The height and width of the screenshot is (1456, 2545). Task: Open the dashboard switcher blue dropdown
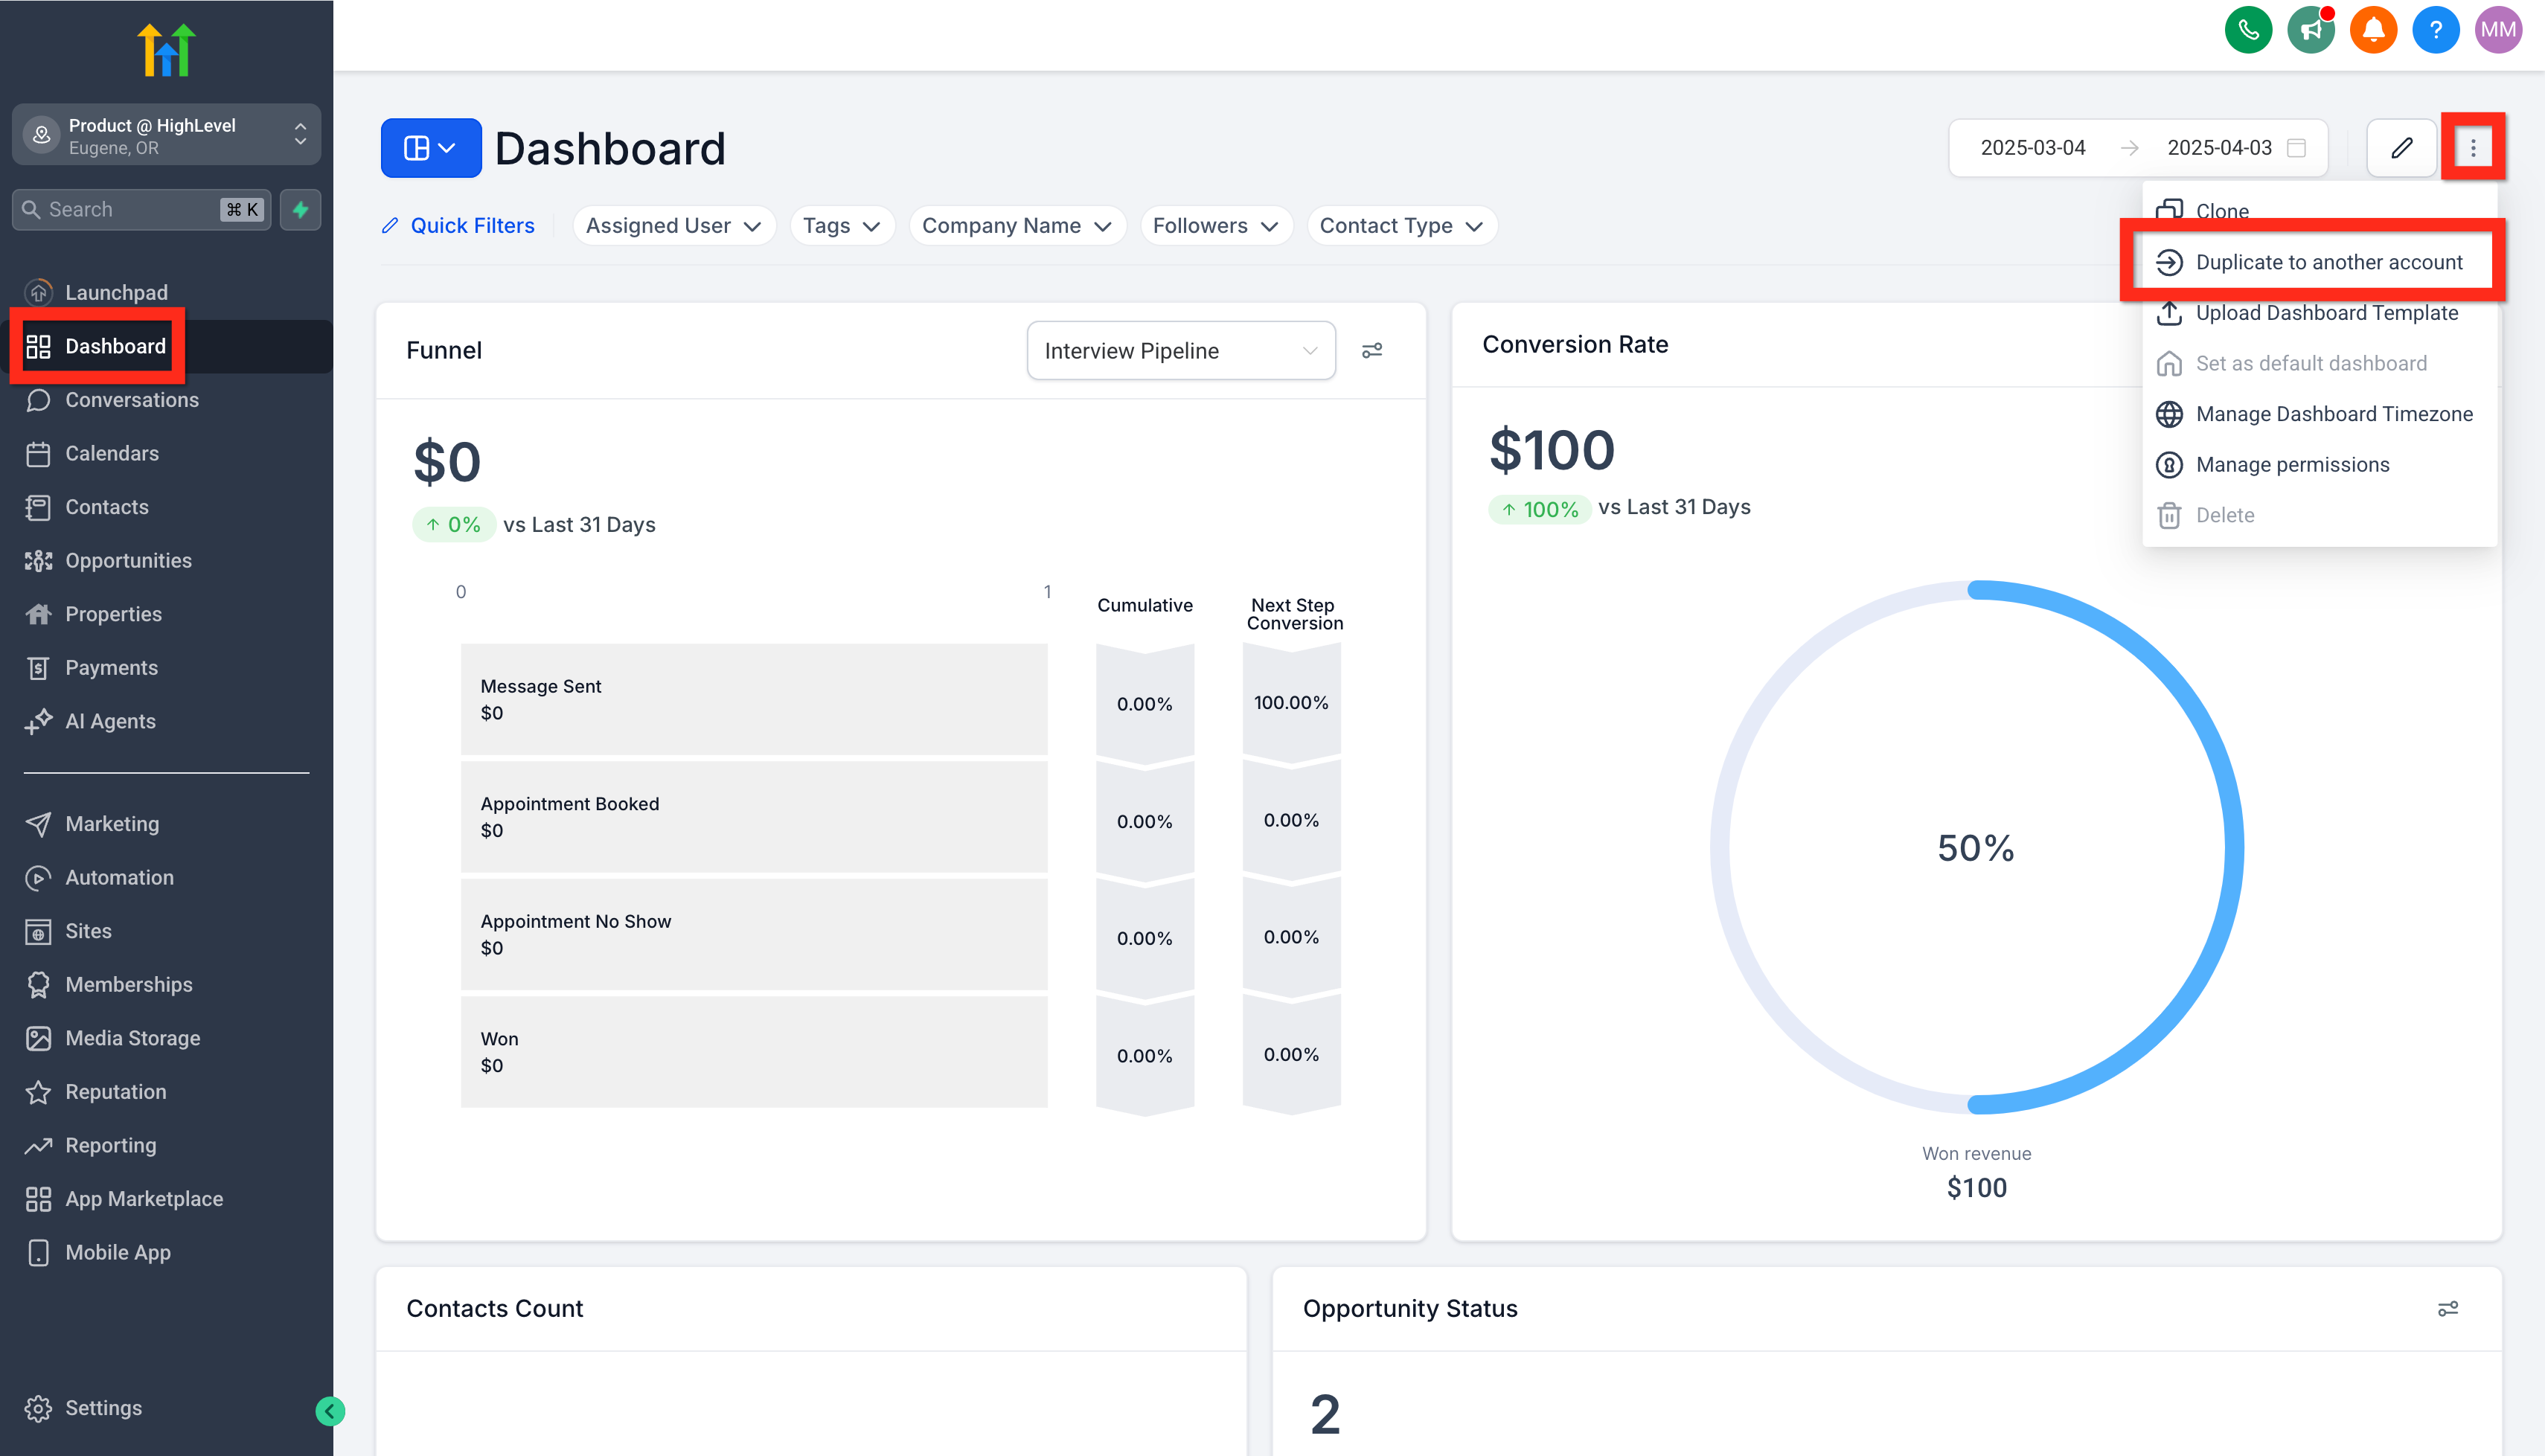pos(431,148)
